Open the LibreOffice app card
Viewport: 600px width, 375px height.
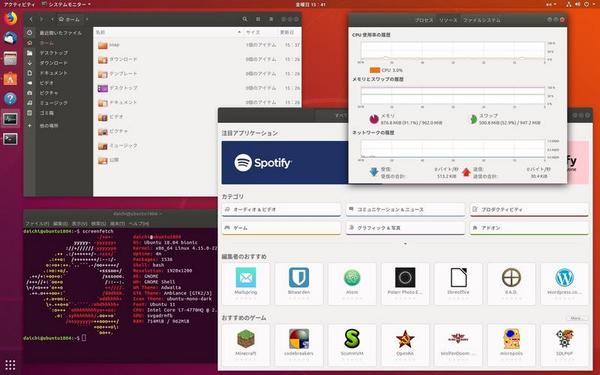pos(458,284)
